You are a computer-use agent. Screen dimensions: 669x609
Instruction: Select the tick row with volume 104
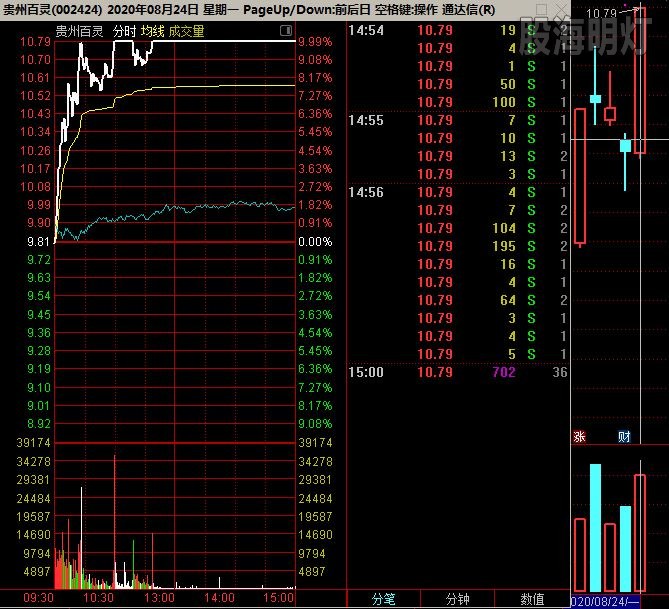click(458, 228)
